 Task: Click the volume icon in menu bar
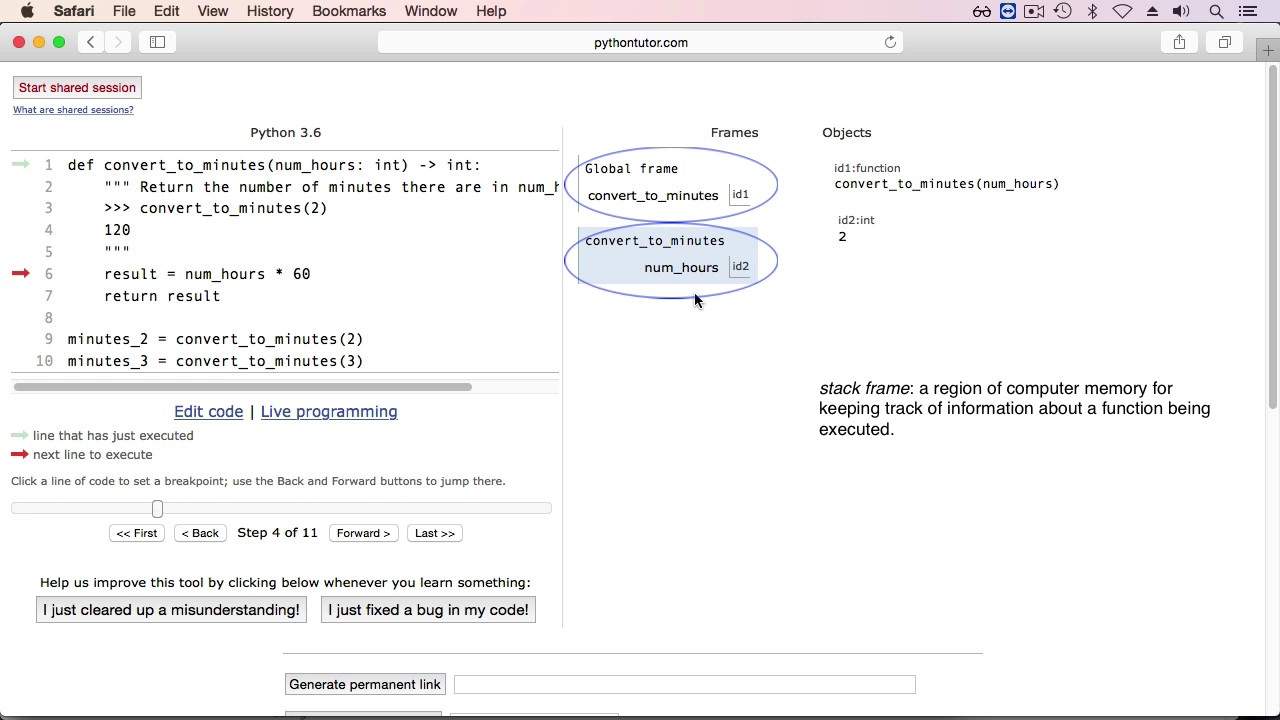point(1181,11)
